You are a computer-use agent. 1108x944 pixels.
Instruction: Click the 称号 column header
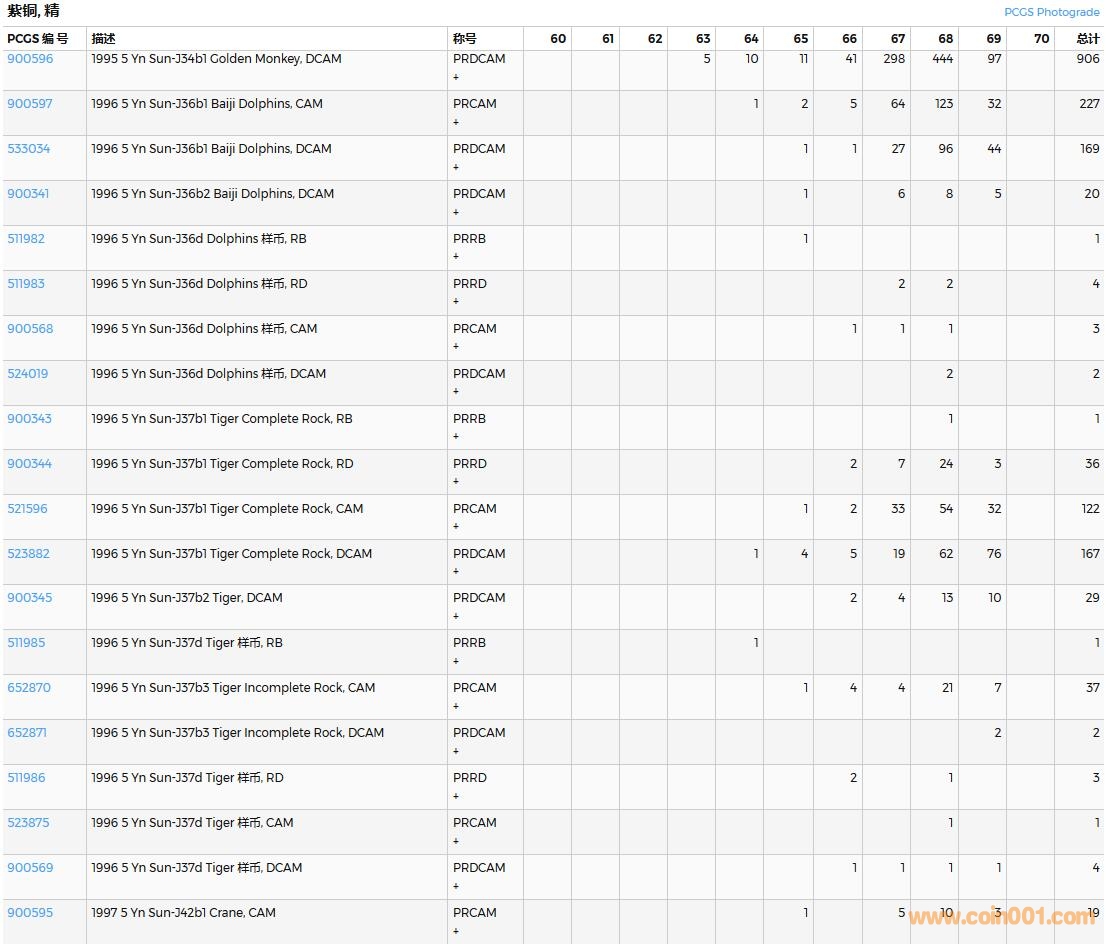point(465,39)
